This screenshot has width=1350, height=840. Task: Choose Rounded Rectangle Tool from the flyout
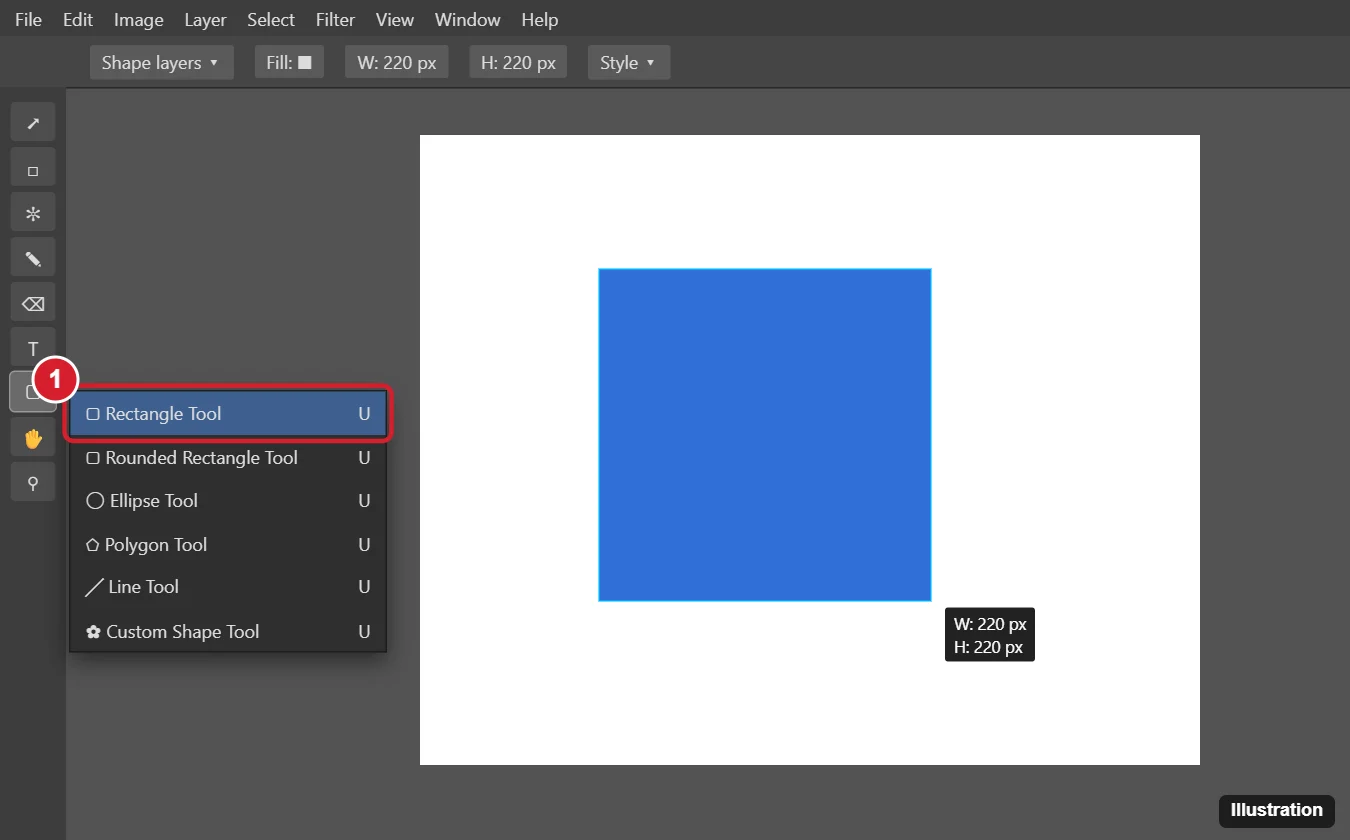(x=228, y=458)
